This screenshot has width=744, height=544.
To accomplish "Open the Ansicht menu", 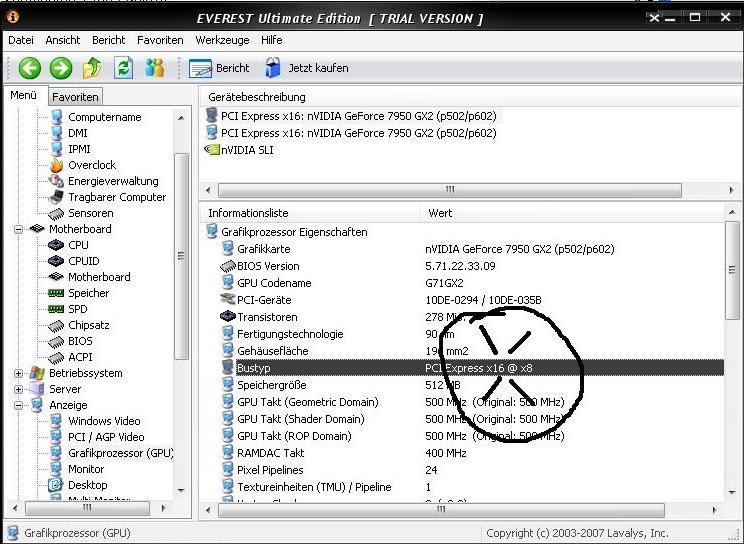I will 63,40.
